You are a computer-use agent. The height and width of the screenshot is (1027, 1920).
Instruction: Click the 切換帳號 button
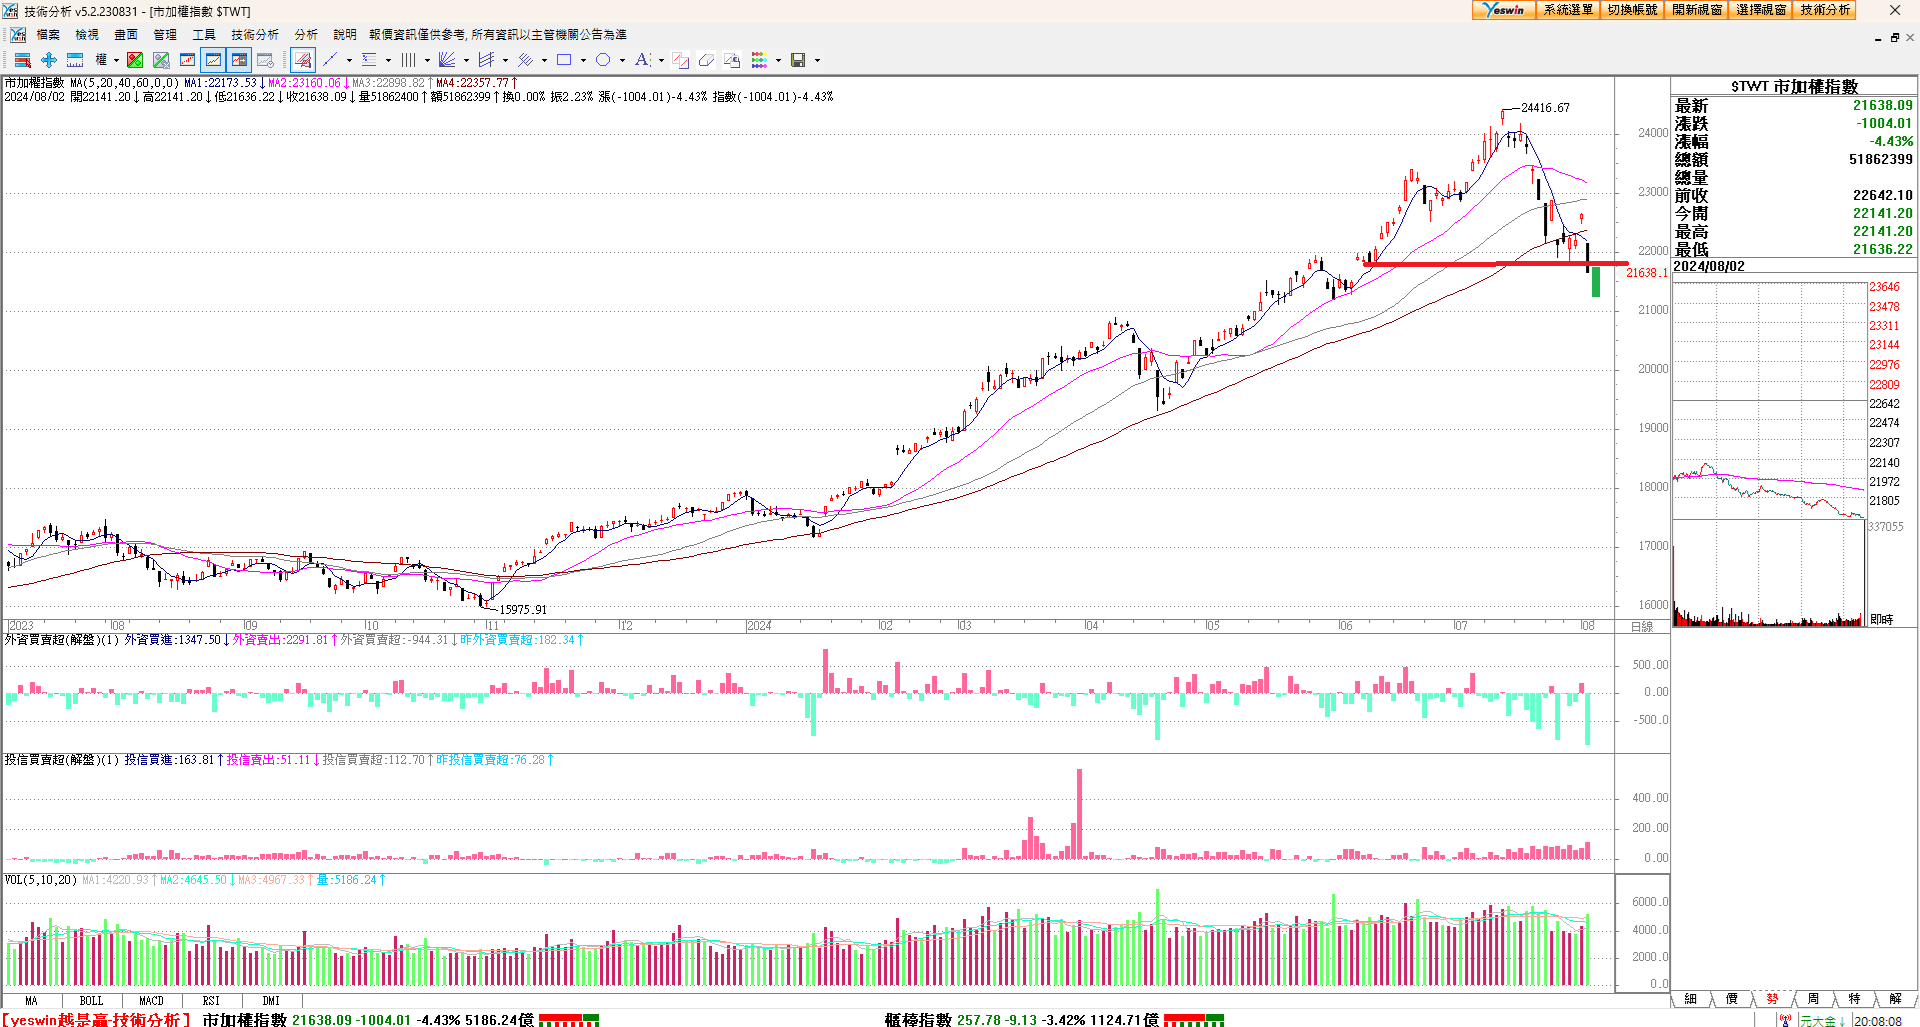coord(1632,10)
